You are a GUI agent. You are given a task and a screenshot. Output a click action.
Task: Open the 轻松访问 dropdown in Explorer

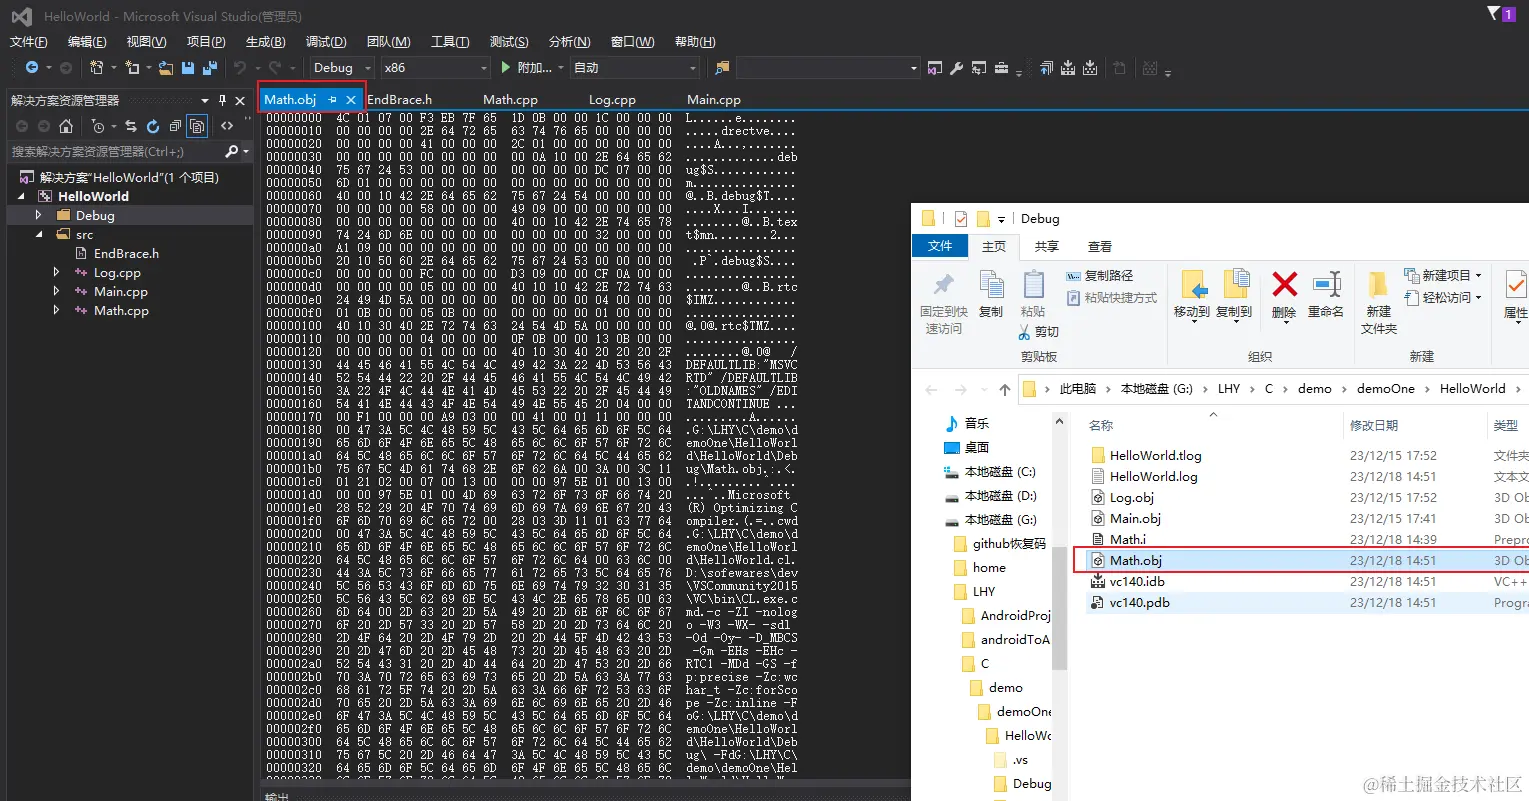(1443, 297)
